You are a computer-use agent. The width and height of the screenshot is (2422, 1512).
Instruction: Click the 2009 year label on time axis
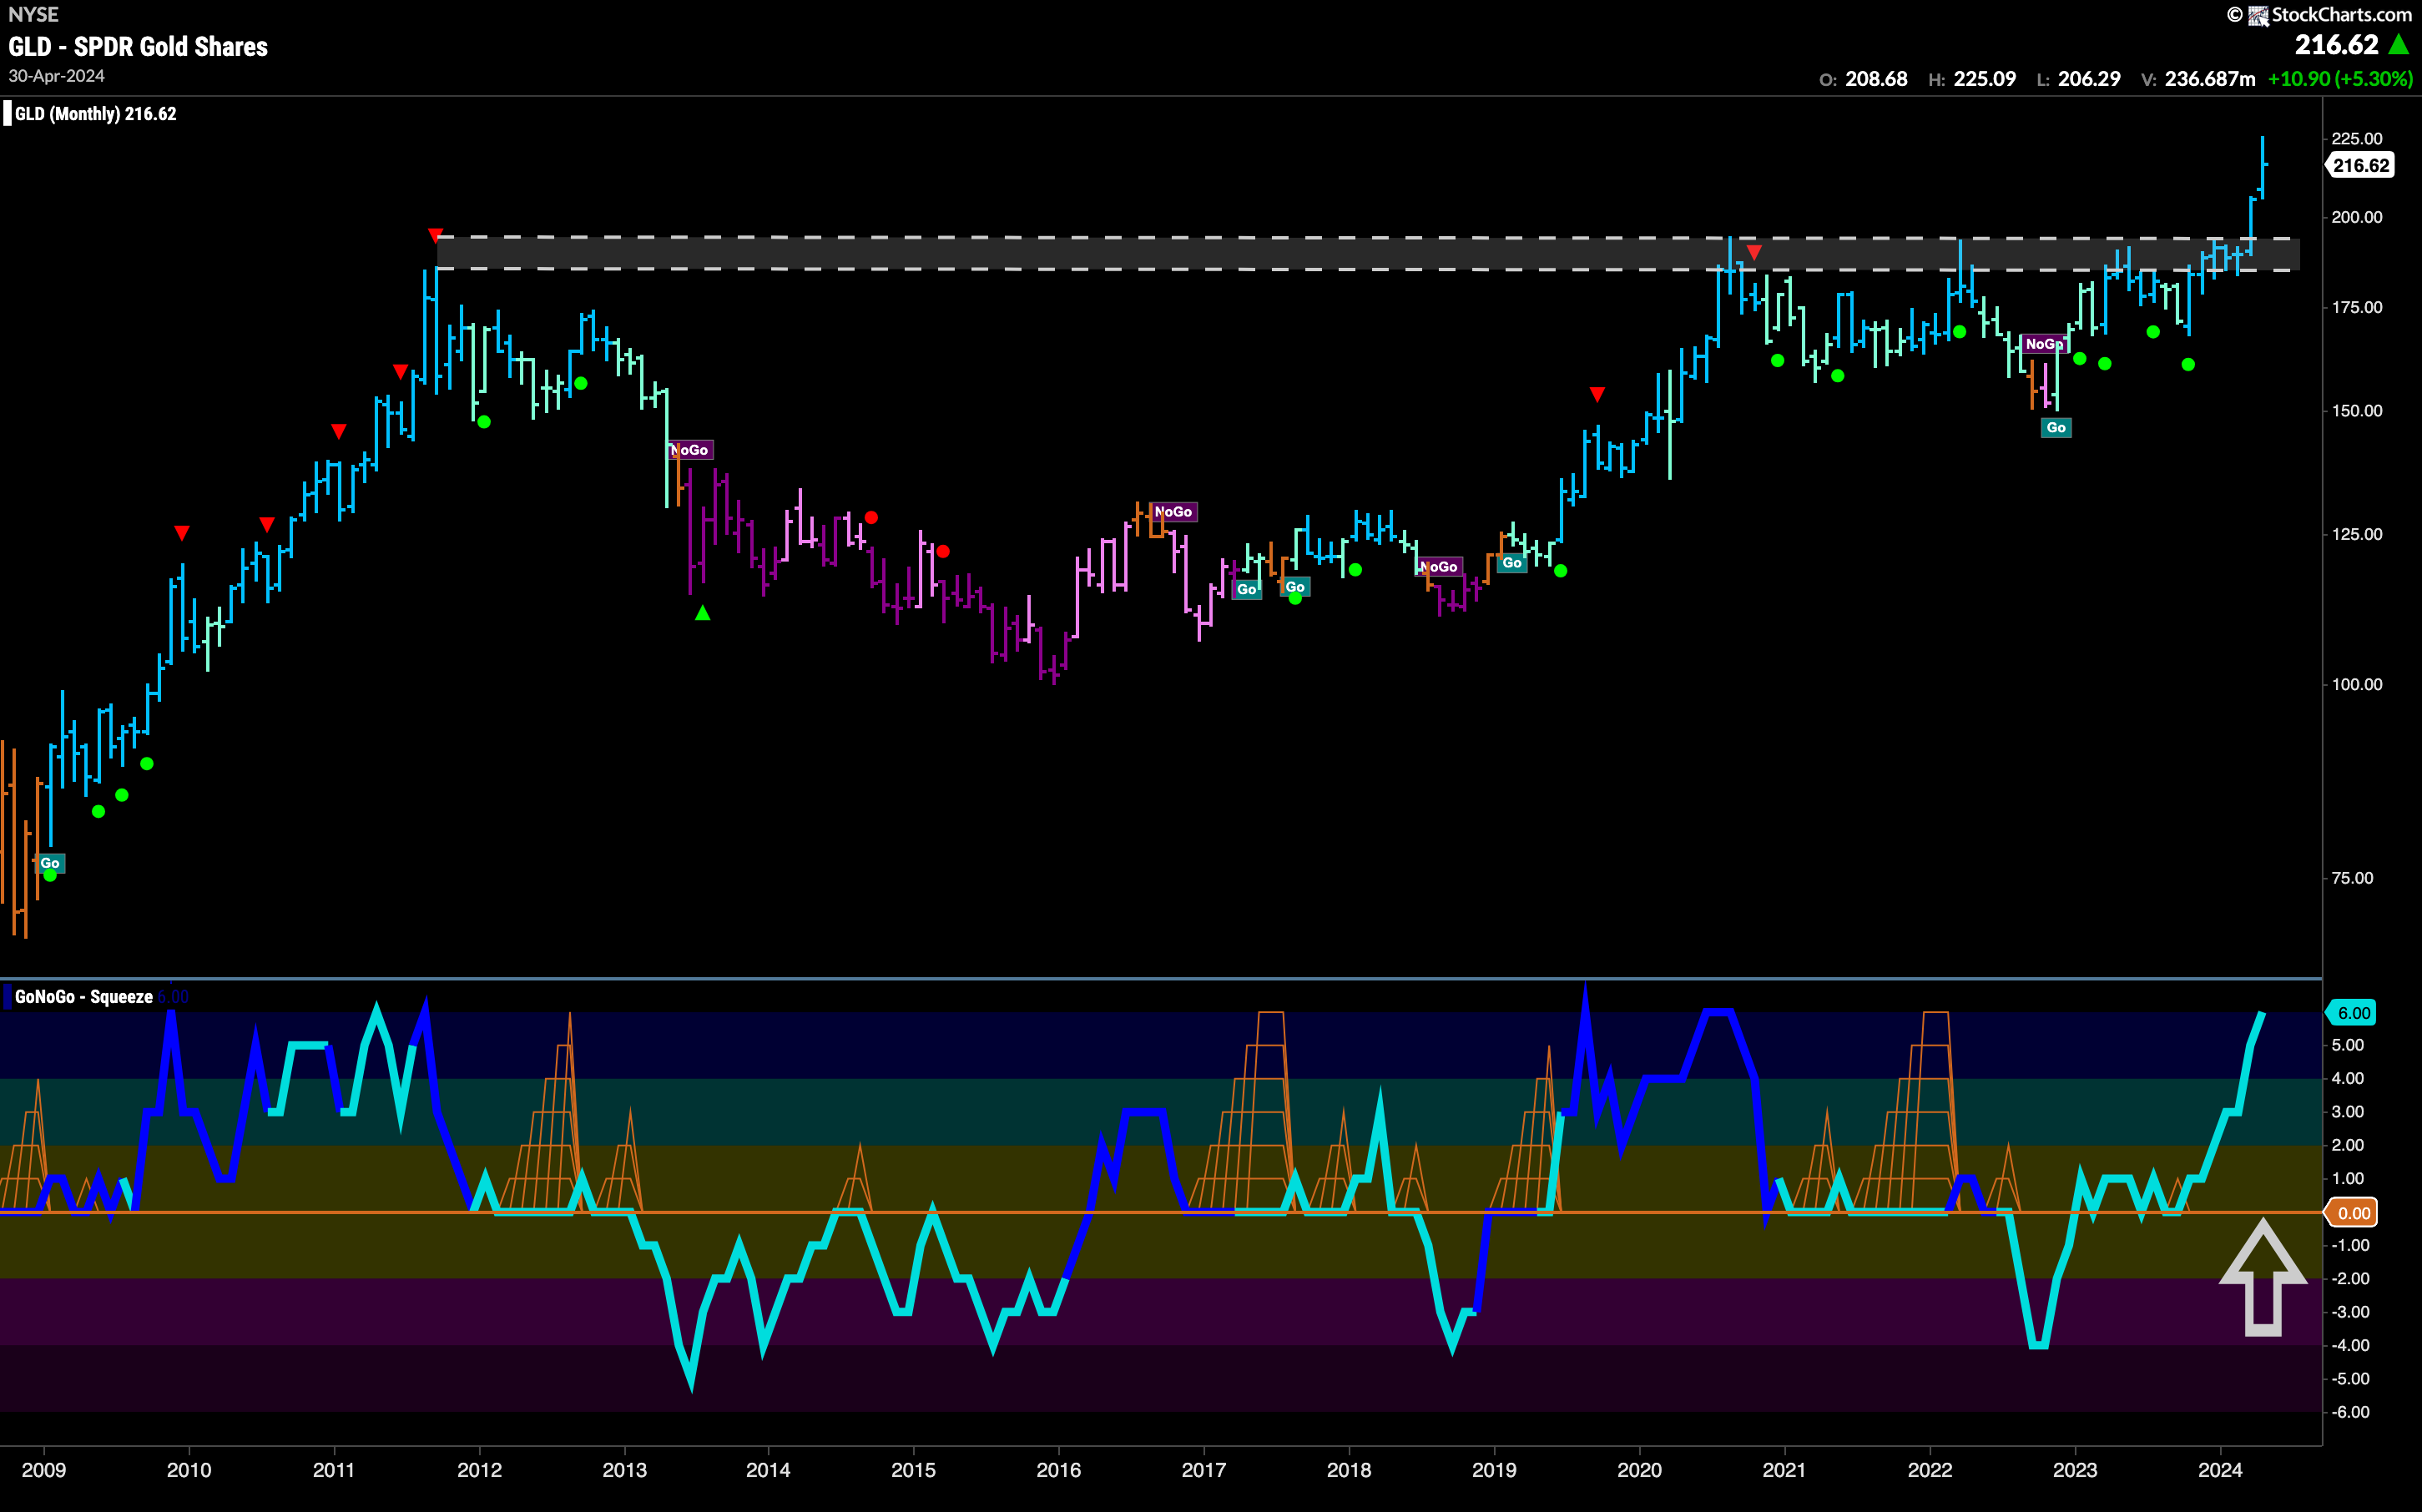pyautogui.click(x=44, y=1470)
